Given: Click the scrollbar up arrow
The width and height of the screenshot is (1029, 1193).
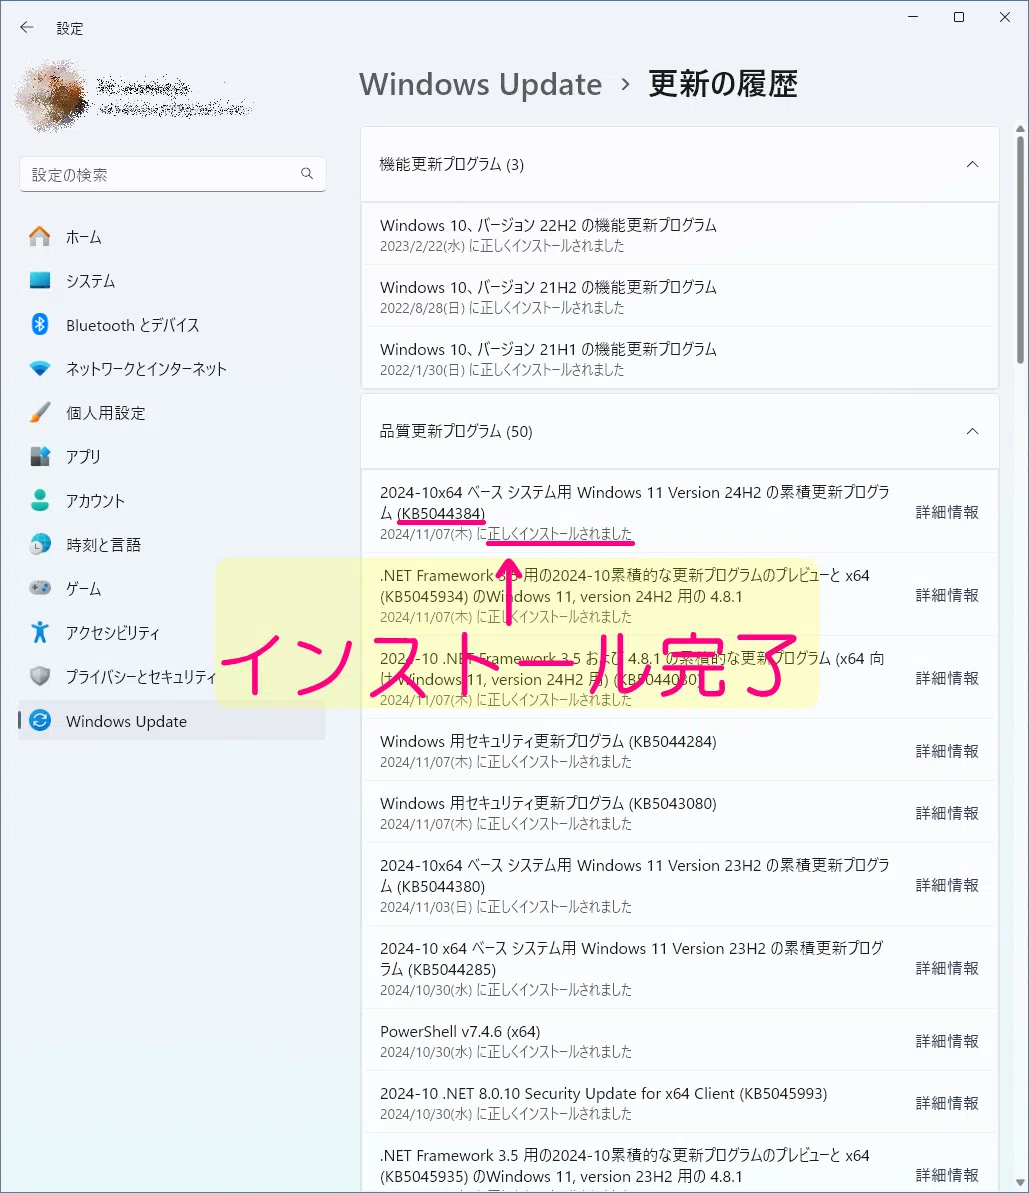Looking at the screenshot, I should pyautogui.click(x=1020, y=129).
